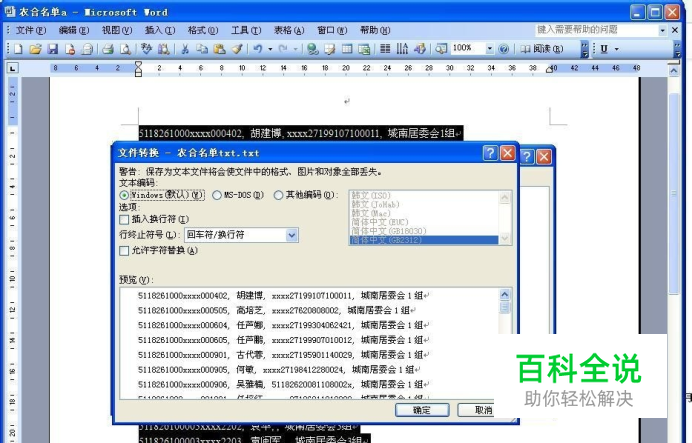Viewport: 692px width, 443px height.
Task: Click the Columns icon in the toolbar
Action: click(x=385, y=49)
